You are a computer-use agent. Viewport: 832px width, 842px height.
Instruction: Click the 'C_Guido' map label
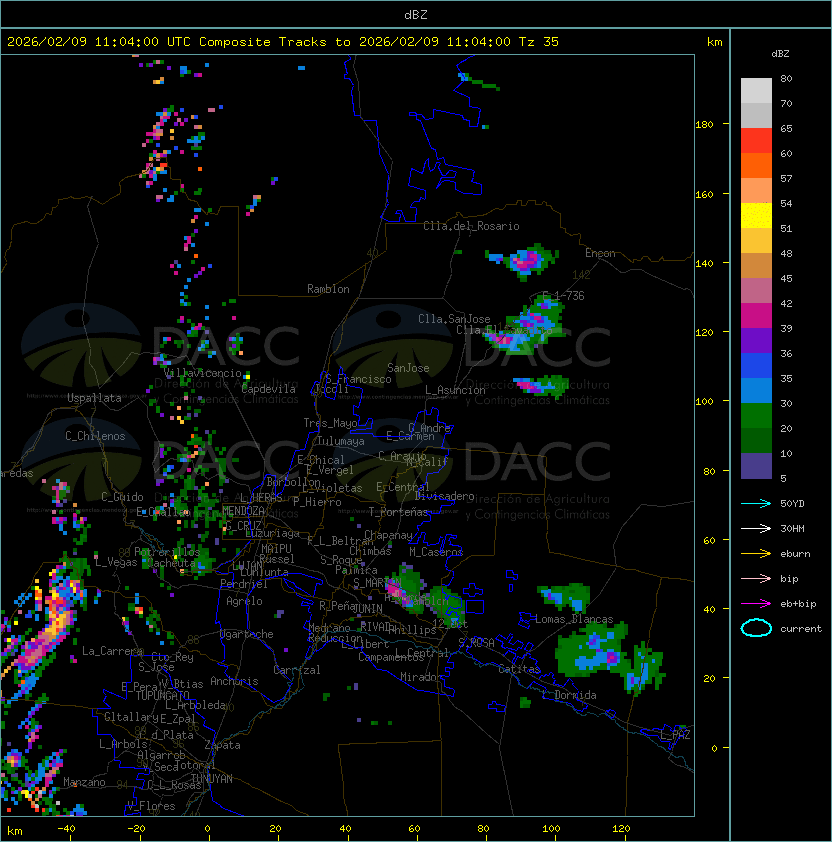click(122, 497)
